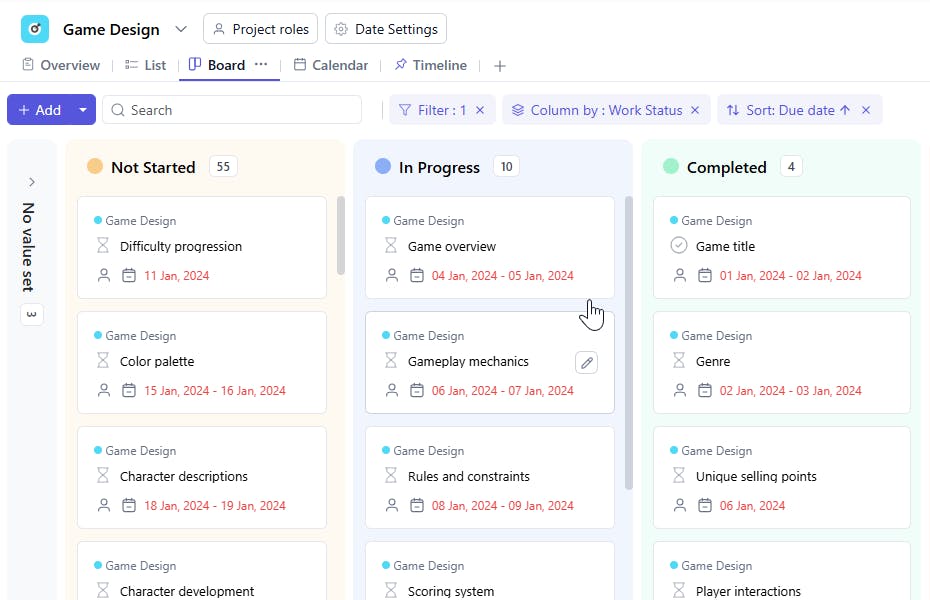The width and height of the screenshot is (930, 600).
Task: Click the edit pencil icon on Gameplay mechanics
Action: click(x=587, y=363)
